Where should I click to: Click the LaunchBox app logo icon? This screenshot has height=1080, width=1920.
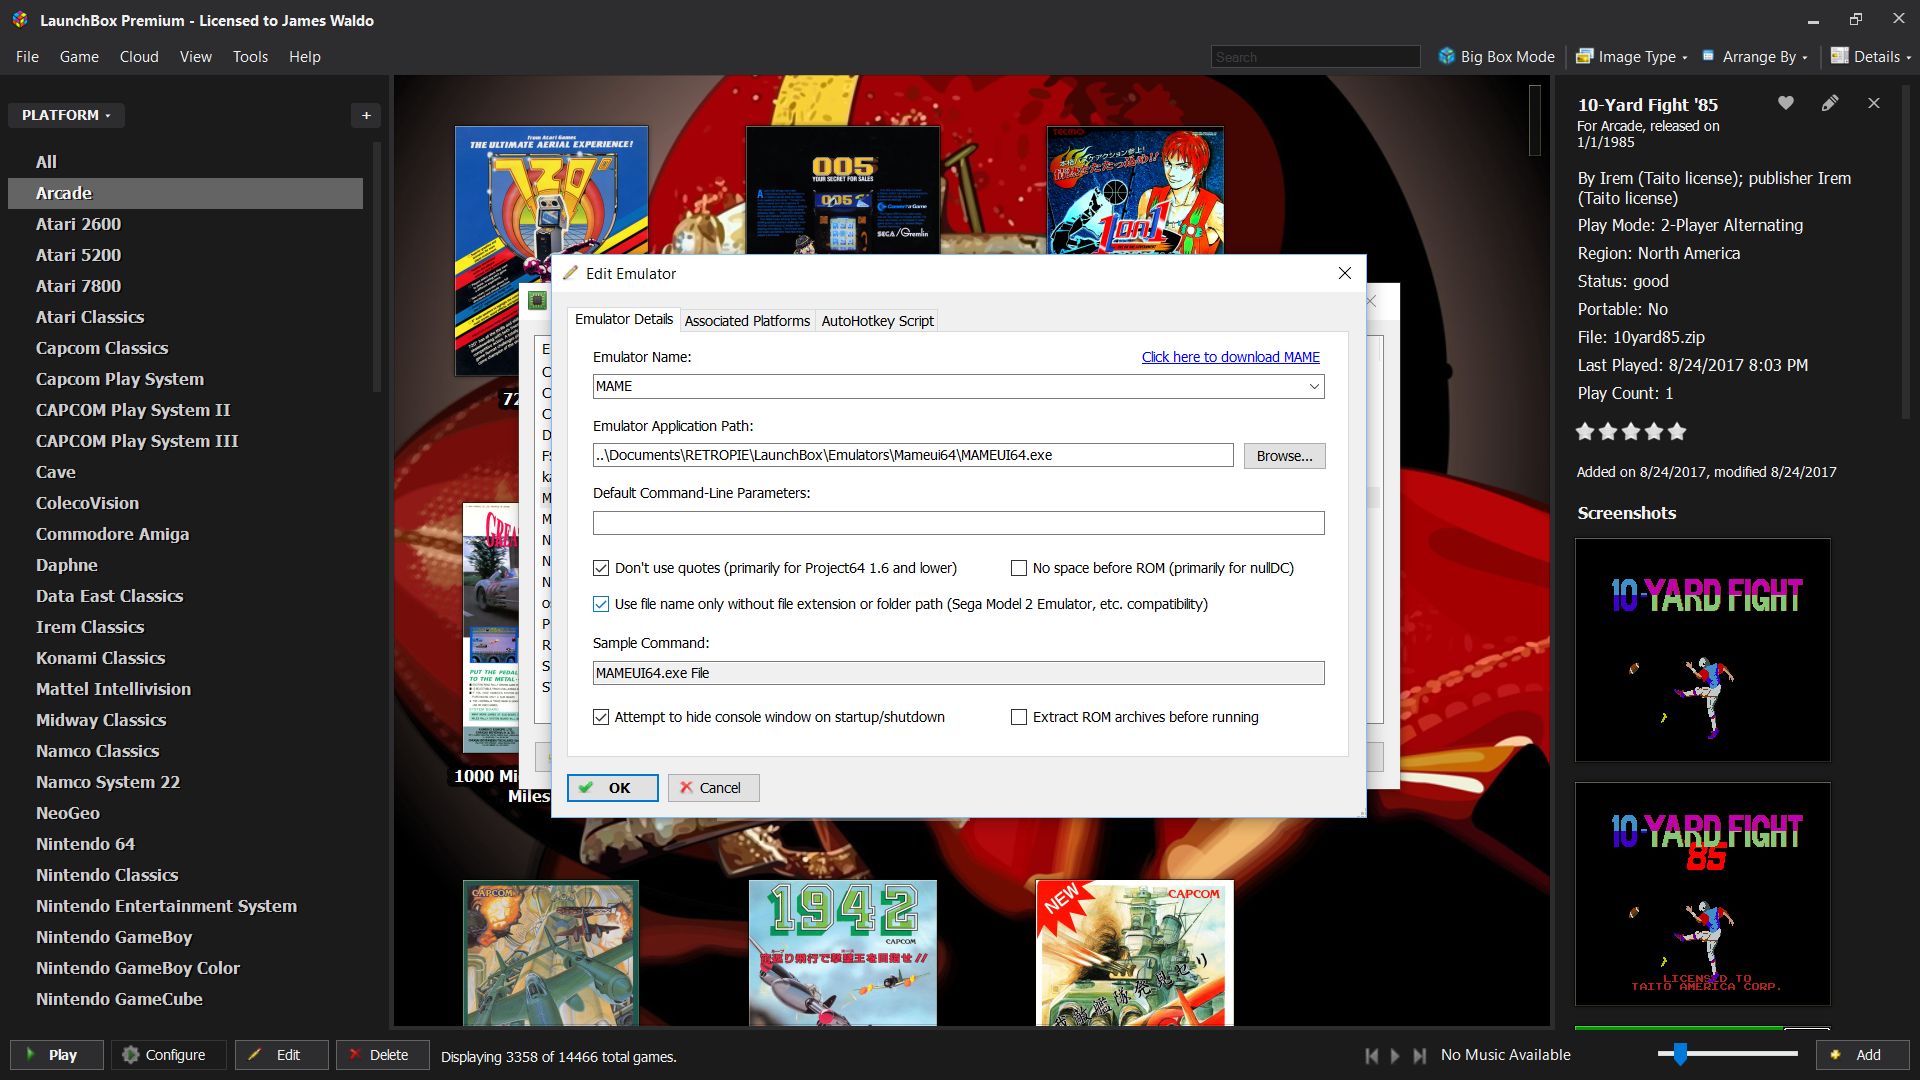pos(20,20)
